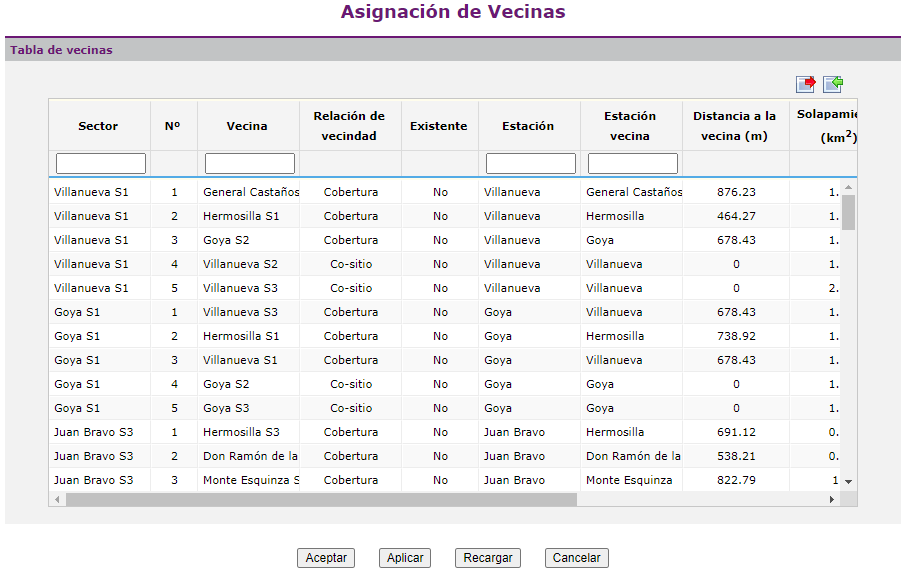Image resolution: width=909 pixels, height=574 pixels.
Task: Click the Aplicar button
Action: [405, 558]
